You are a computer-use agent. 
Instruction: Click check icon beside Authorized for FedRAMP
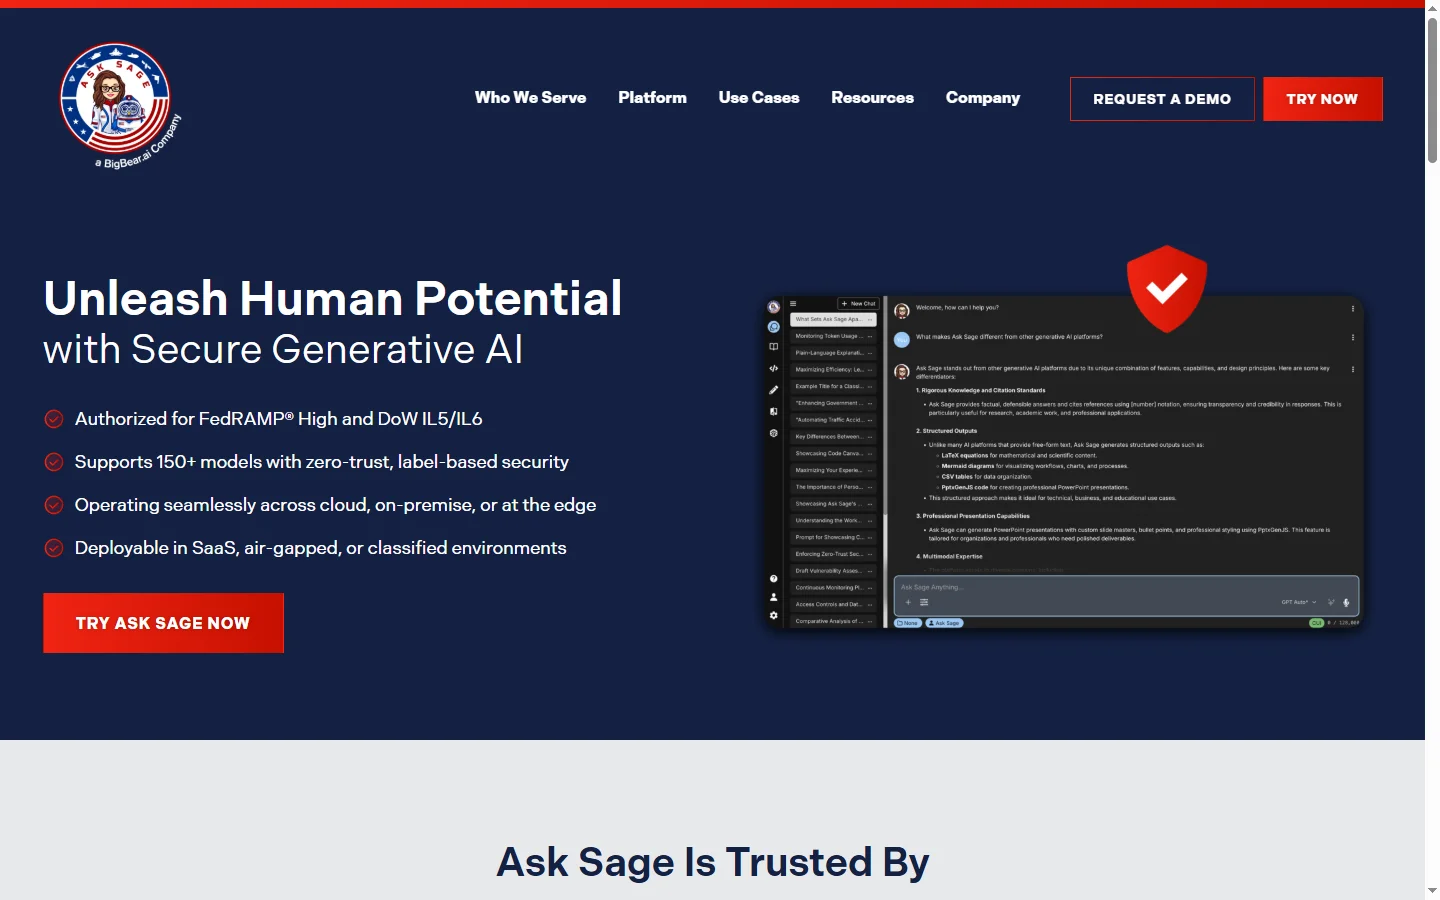pos(54,419)
